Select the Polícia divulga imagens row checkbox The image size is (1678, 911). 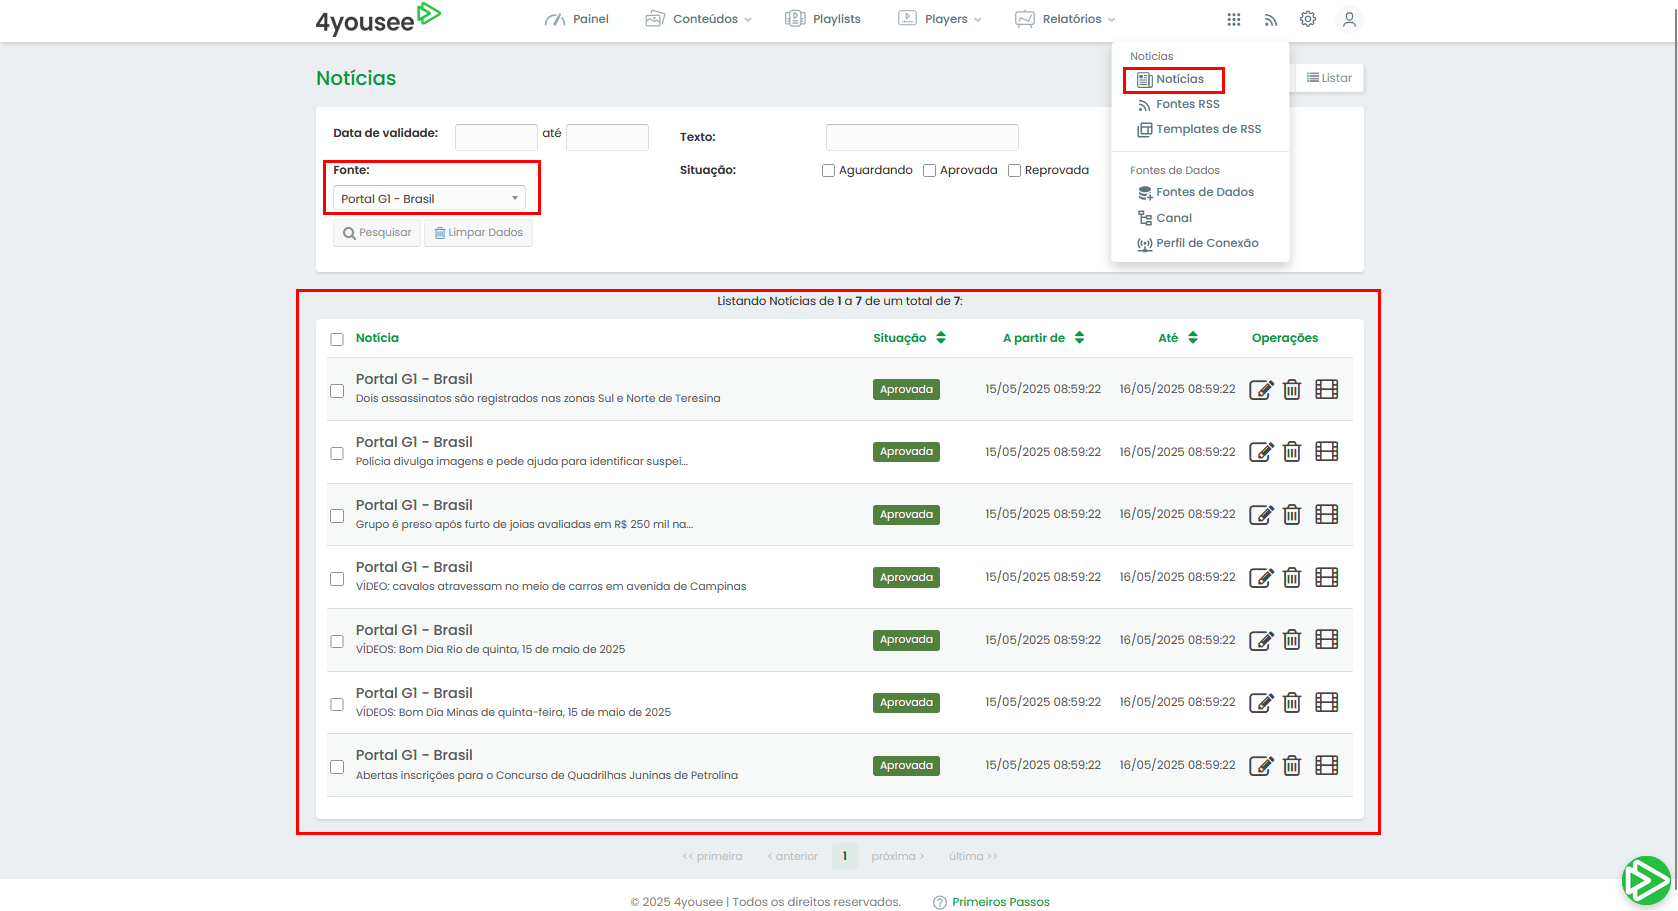pyautogui.click(x=337, y=453)
